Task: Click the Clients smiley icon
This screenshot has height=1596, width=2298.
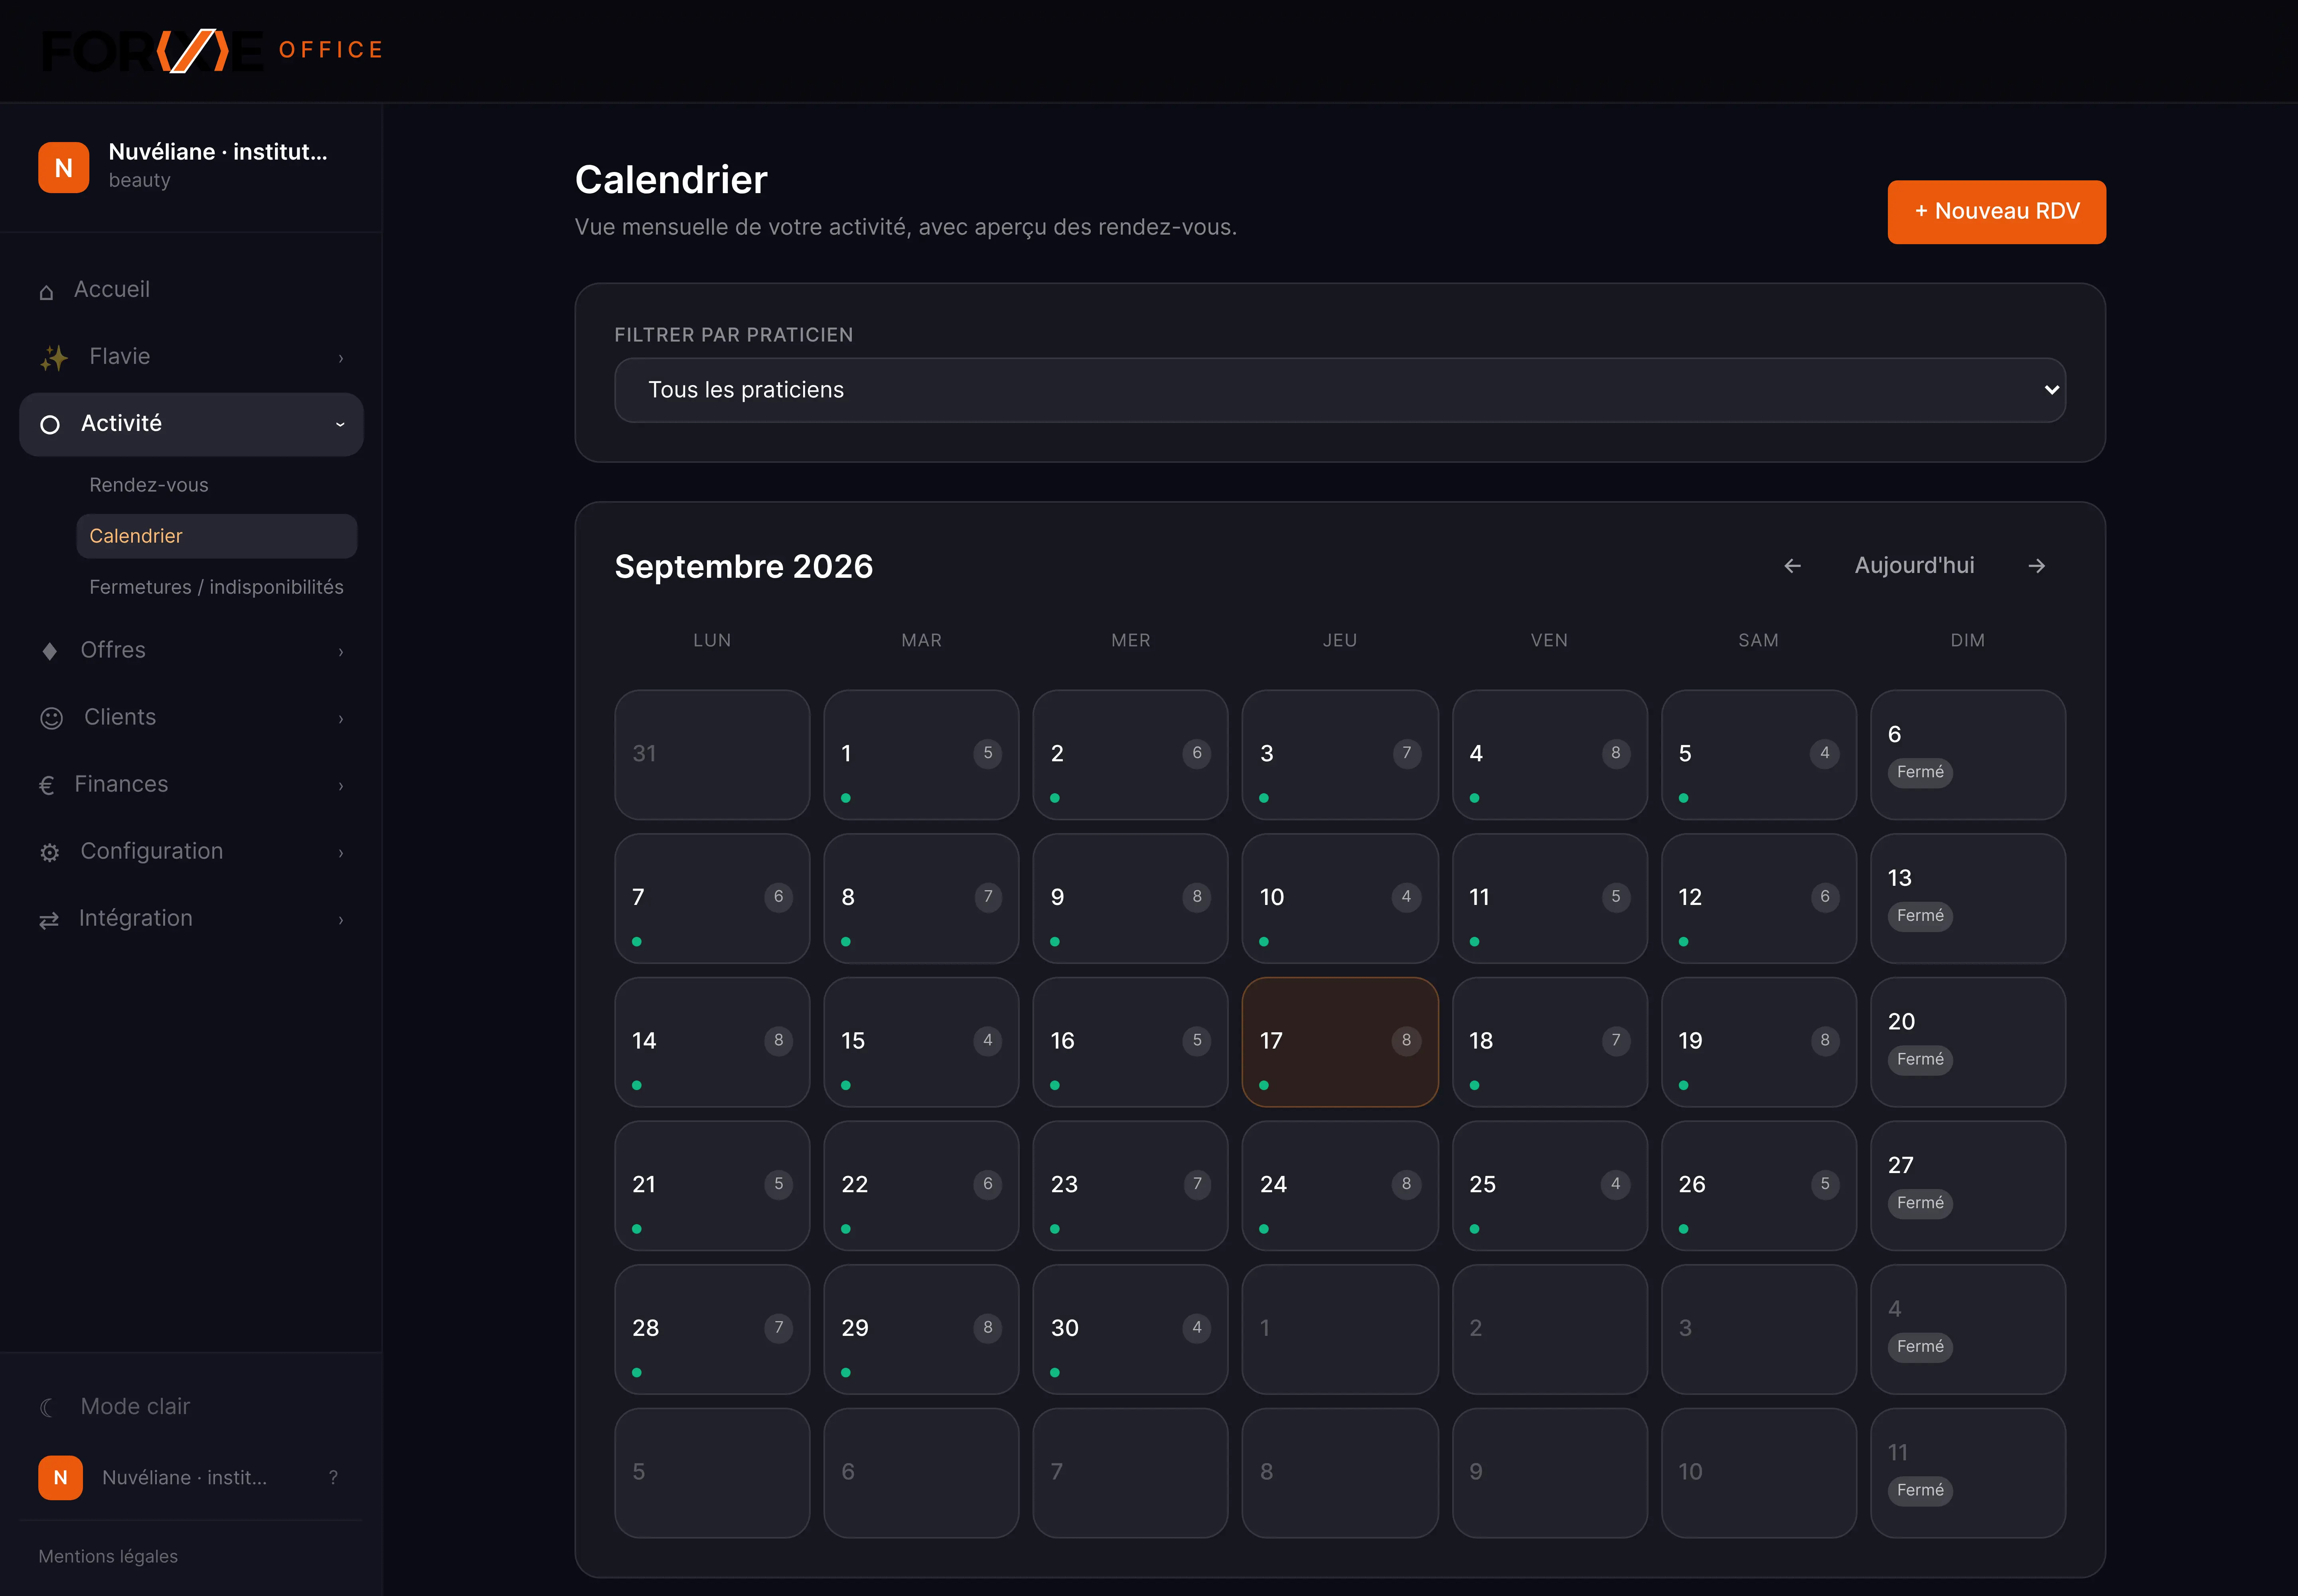Action: (x=51, y=718)
